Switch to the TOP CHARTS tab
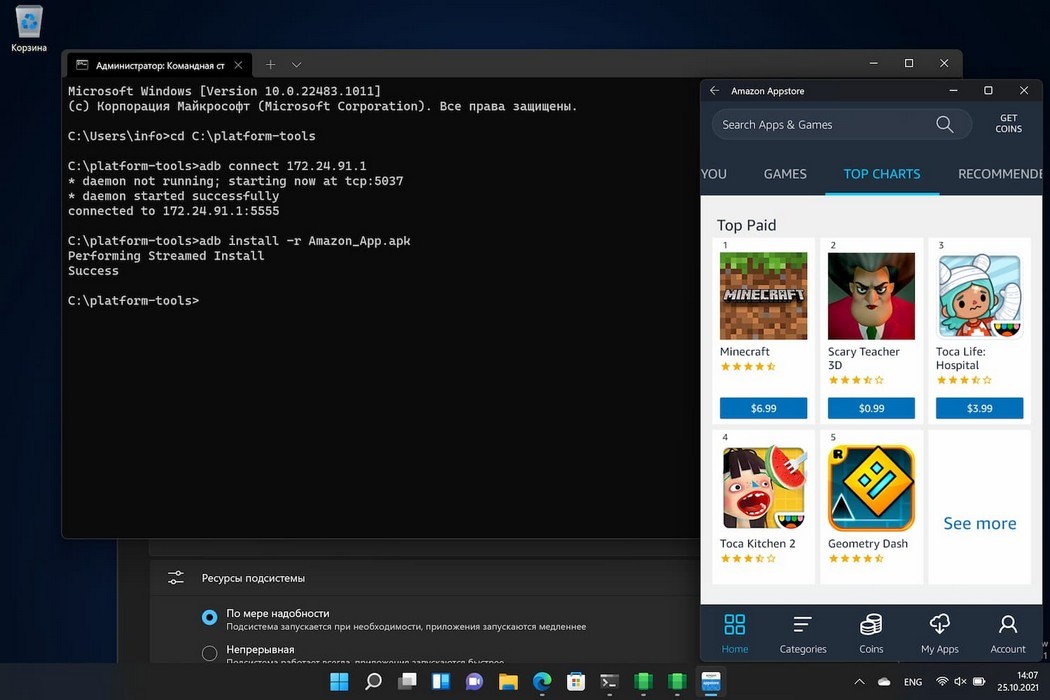 [x=882, y=174]
